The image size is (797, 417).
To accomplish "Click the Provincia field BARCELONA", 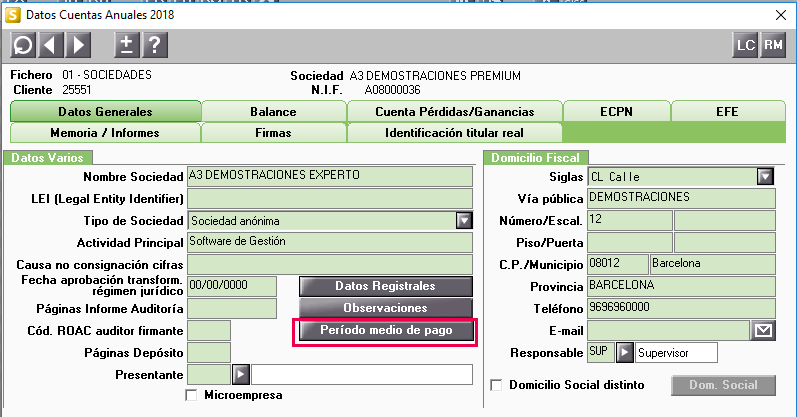I will pos(681,286).
